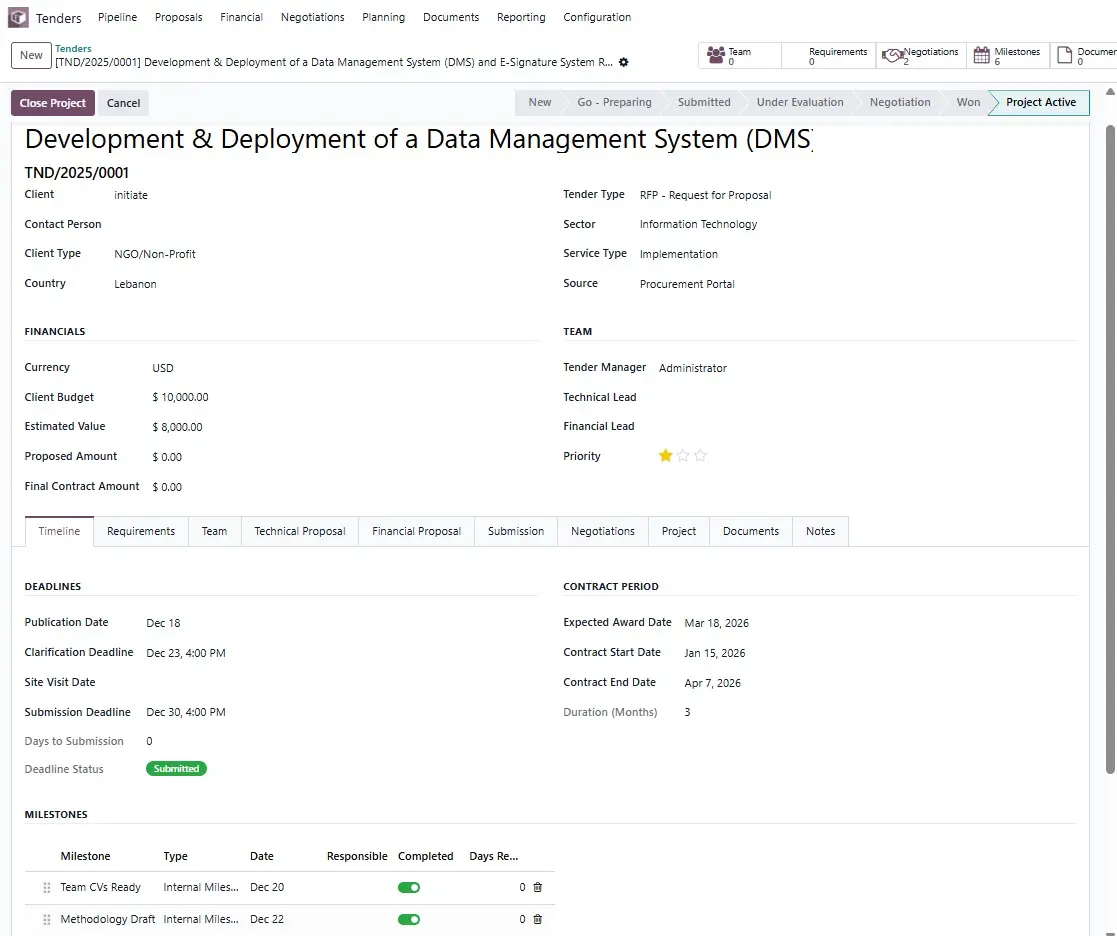Viewport: 1117px width, 936px height.
Task: Toggle completed for Team CVs Ready
Action: coord(409,887)
